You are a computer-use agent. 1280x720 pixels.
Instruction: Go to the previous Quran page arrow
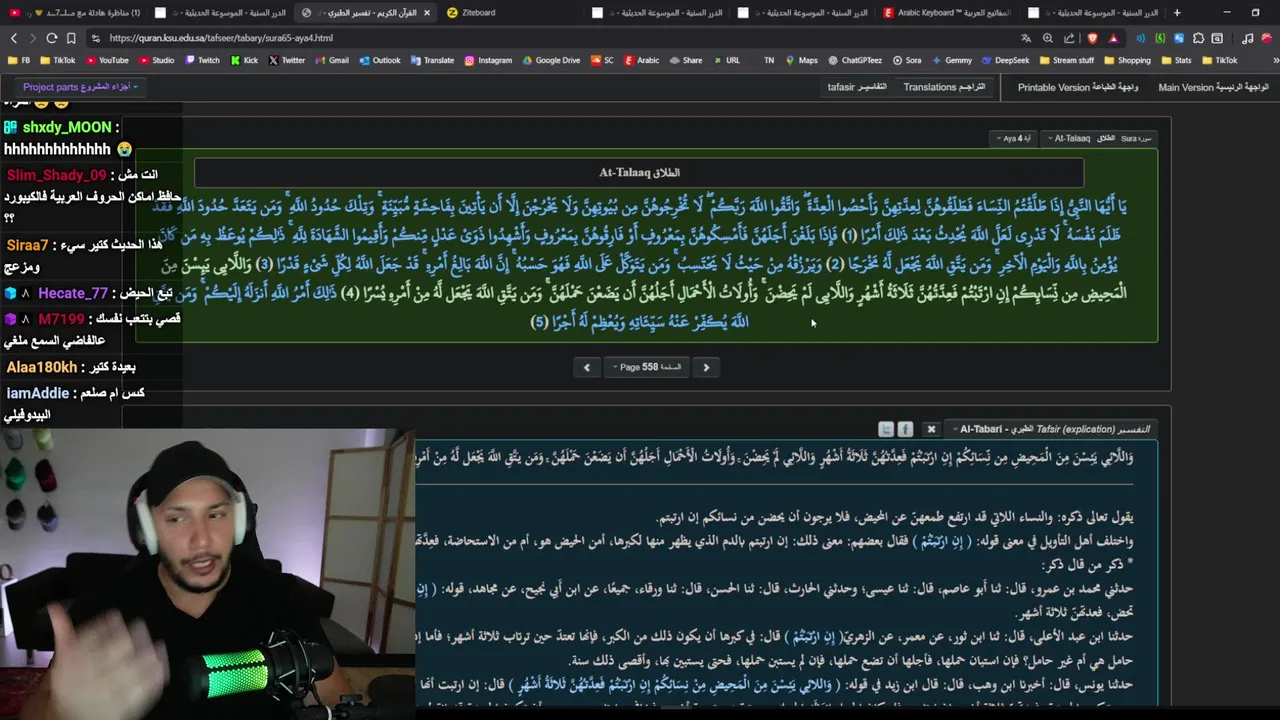[587, 367]
